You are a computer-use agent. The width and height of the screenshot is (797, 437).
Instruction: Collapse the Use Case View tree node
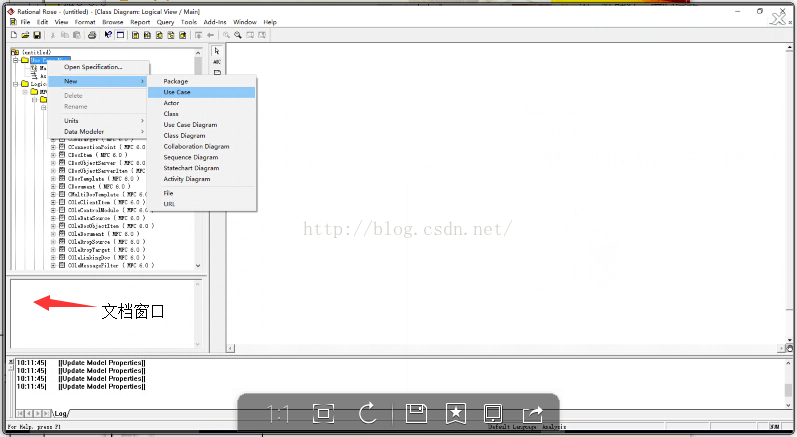[16, 60]
